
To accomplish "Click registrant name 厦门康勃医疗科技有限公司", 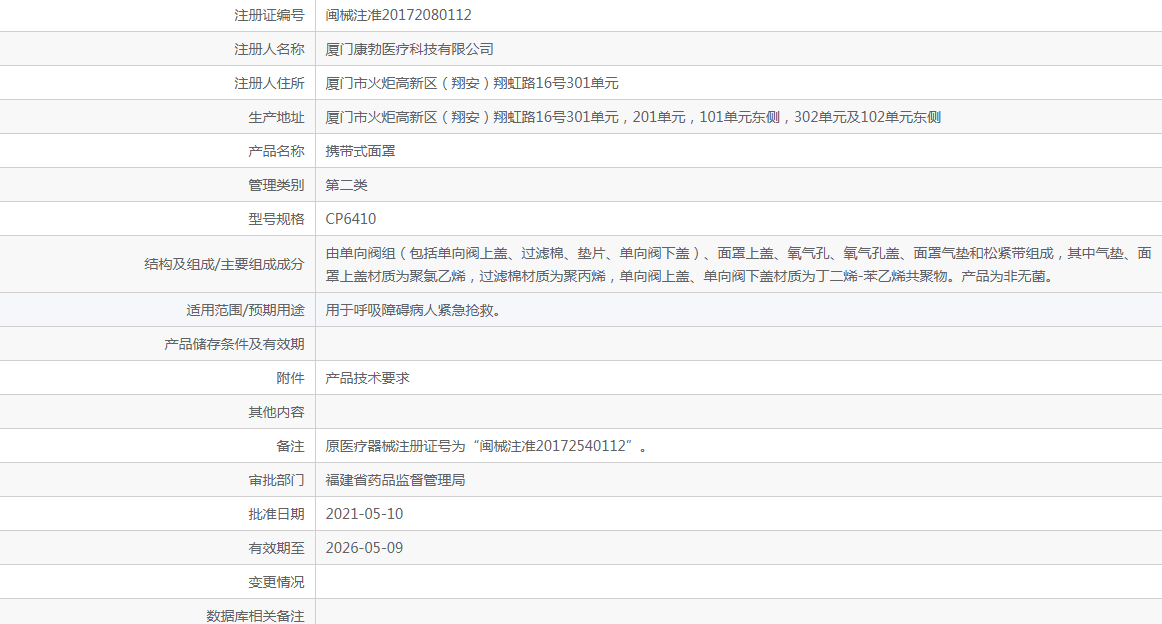I will (409, 49).
